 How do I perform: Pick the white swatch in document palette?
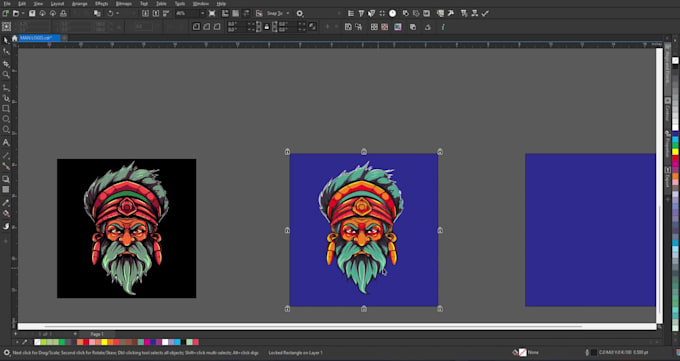tap(165, 342)
